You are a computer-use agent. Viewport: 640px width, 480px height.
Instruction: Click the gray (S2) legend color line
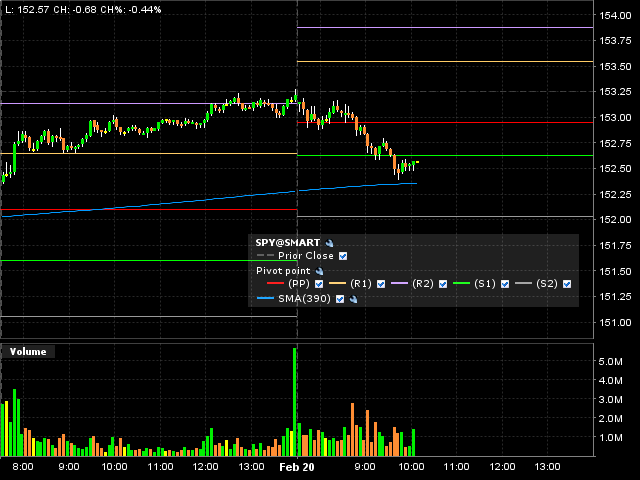(x=523, y=283)
